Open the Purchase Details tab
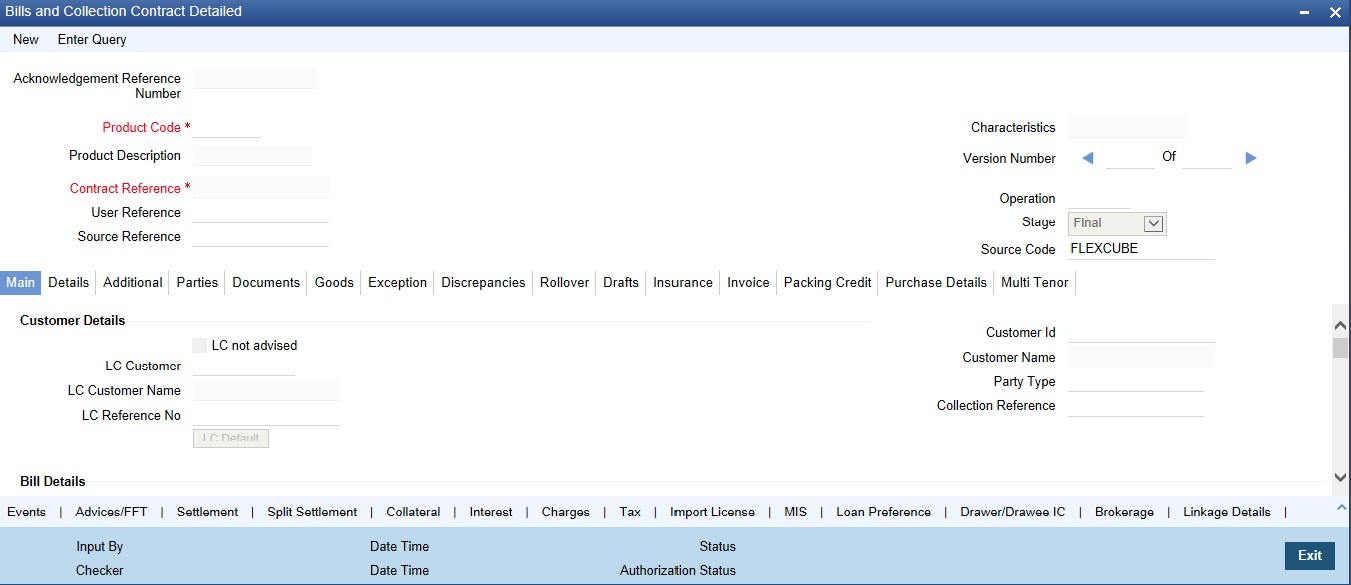 pyautogui.click(x=936, y=282)
